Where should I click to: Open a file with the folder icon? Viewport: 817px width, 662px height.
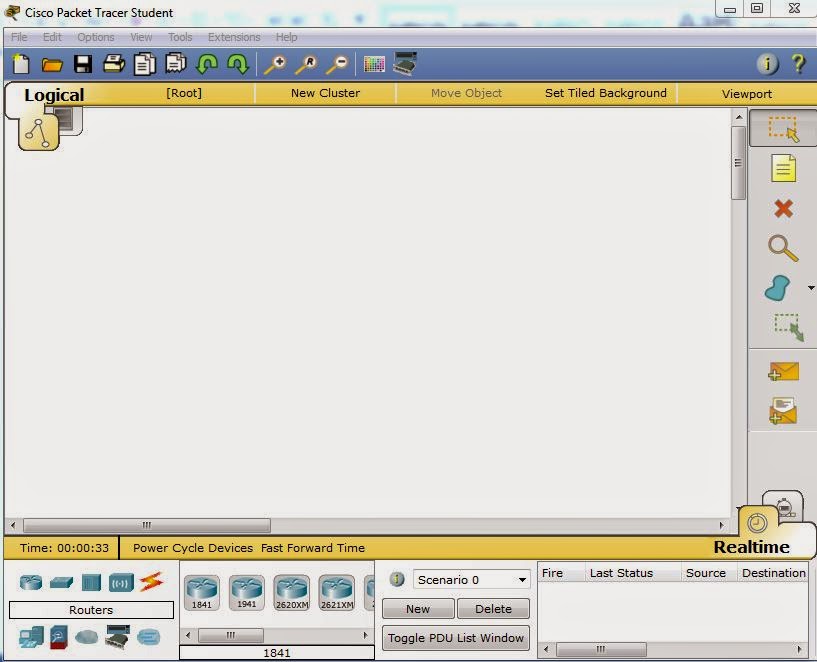[x=52, y=65]
